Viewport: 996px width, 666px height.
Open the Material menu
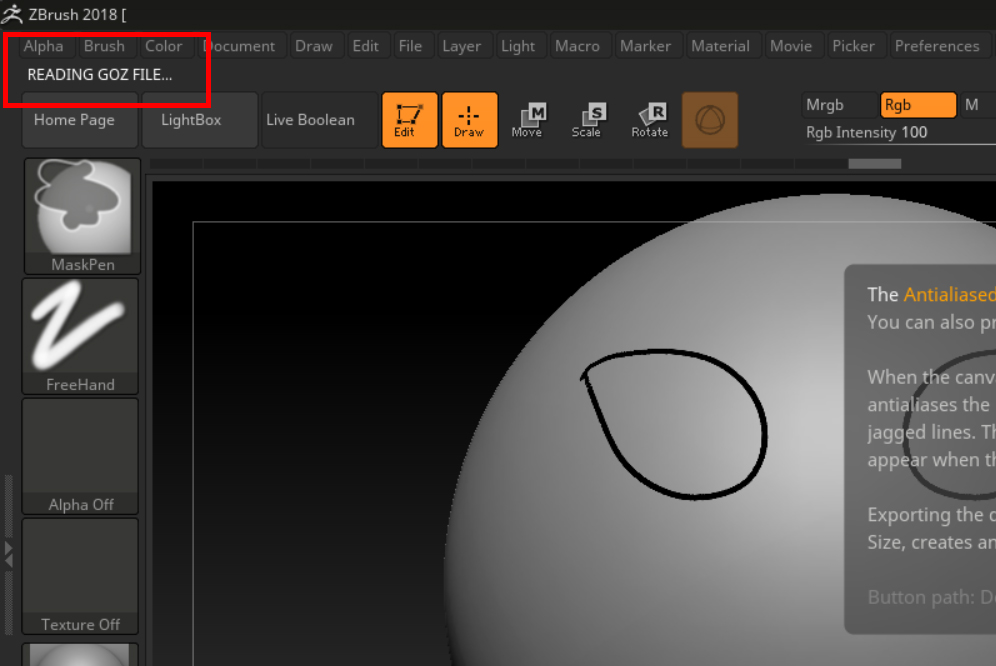[720, 46]
